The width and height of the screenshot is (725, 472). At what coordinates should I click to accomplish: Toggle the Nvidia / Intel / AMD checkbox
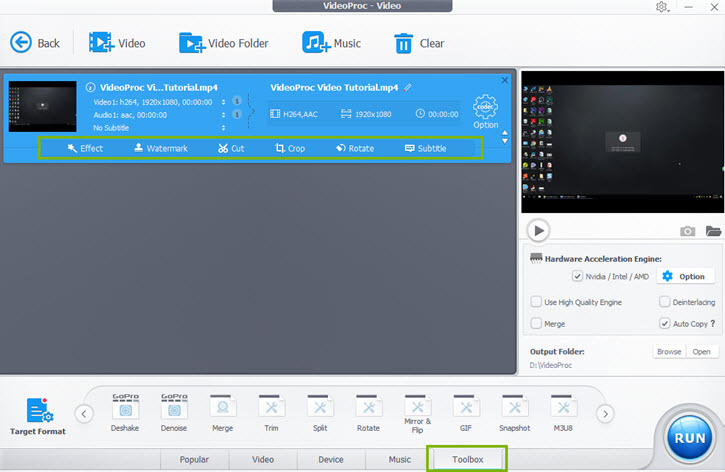click(x=577, y=276)
